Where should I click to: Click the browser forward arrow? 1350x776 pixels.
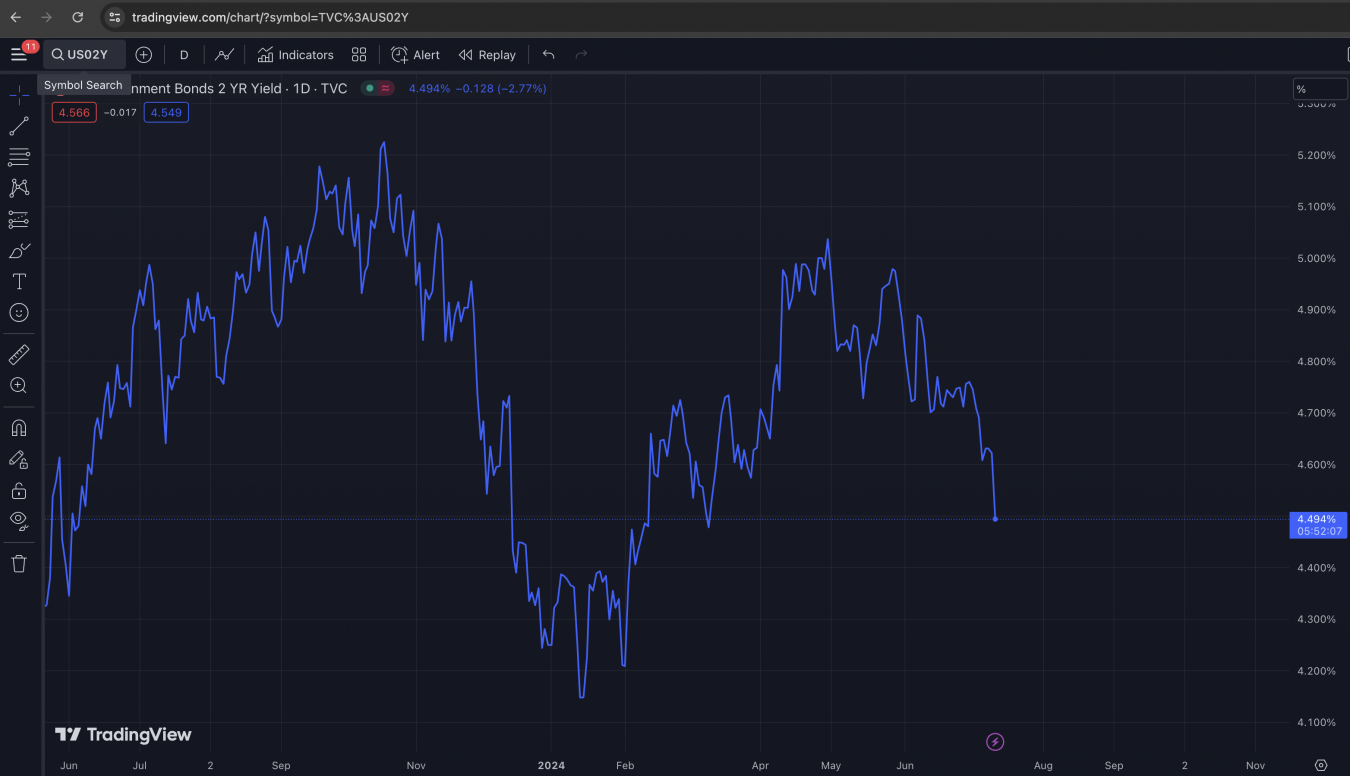pos(46,17)
